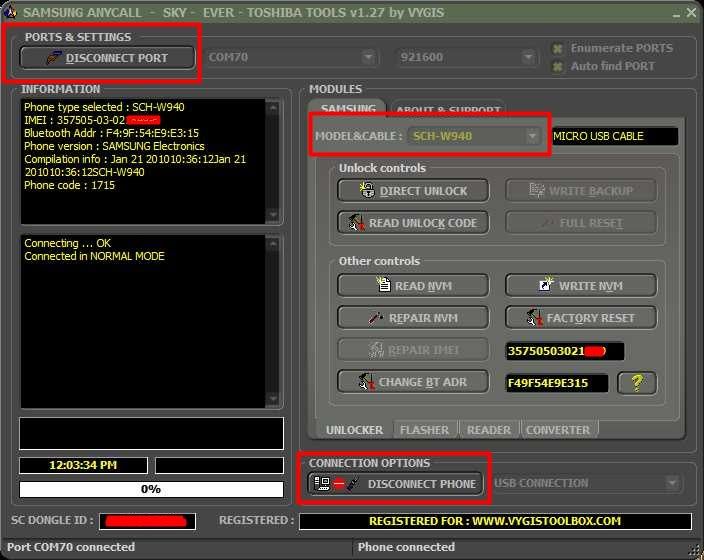Click the 'Phone code : 1715' line

[70, 185]
